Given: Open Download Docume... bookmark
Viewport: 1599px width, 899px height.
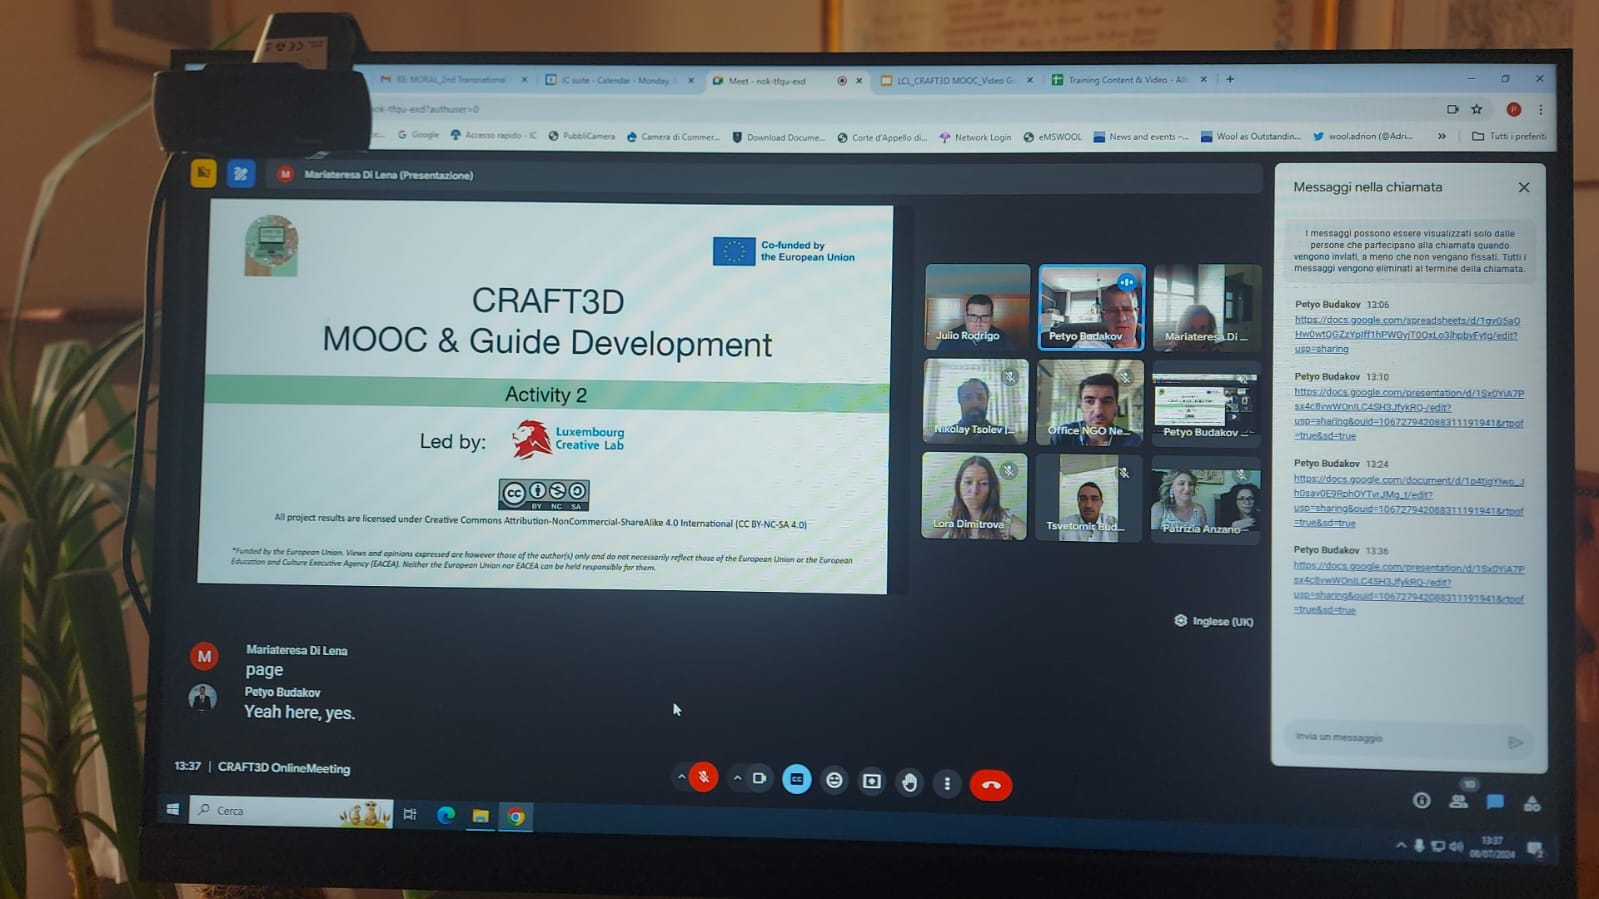Looking at the screenshot, I should [779, 137].
